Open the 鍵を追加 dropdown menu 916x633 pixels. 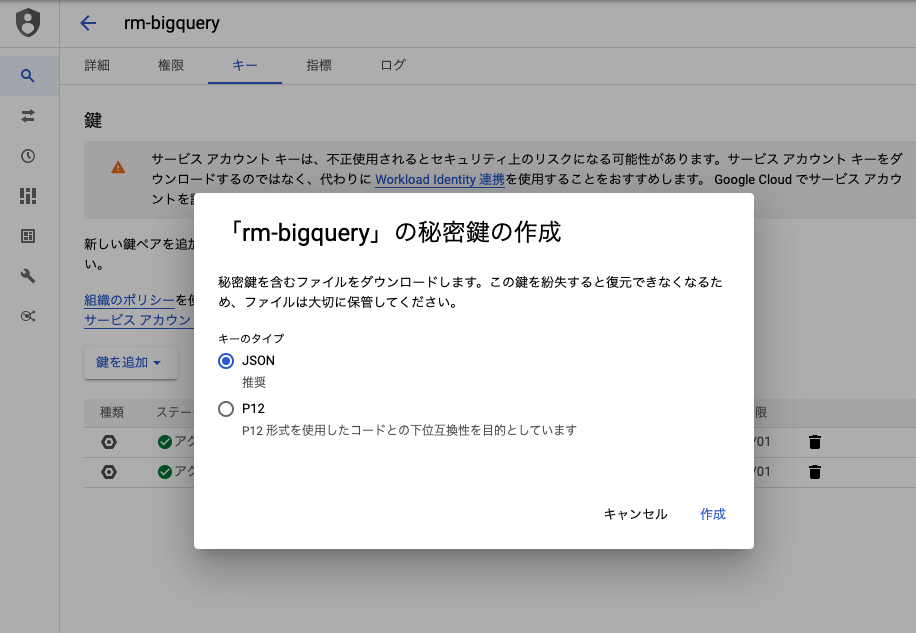130,363
